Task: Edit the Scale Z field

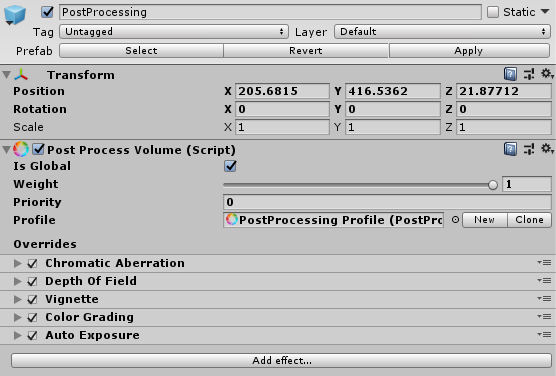Action: [504, 127]
